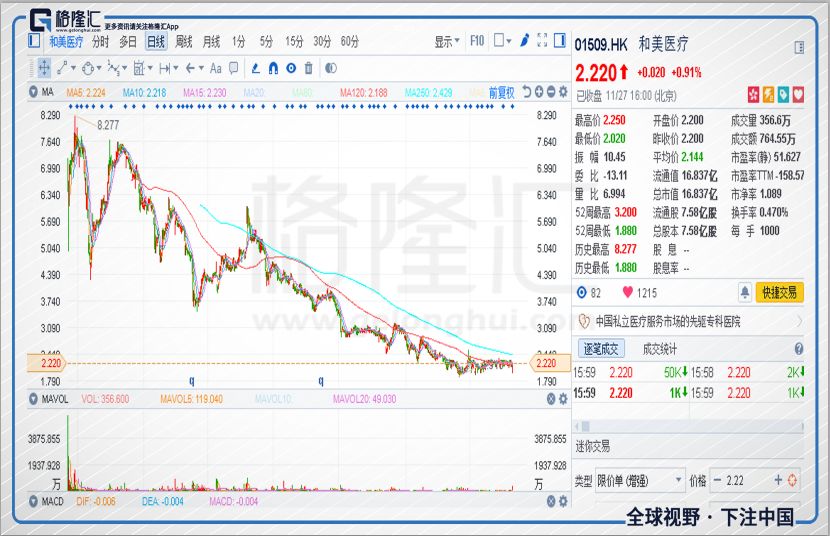This screenshot has height=536, width=830.
Task: Remove an indicator with minus icon
Action: click(551, 92)
